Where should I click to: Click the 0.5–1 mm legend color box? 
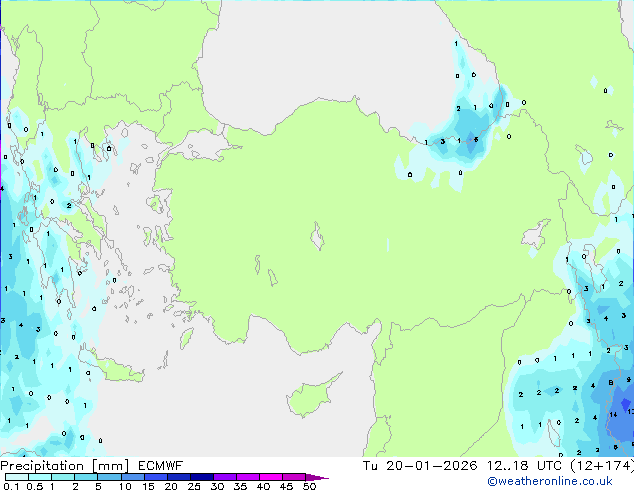40,477
